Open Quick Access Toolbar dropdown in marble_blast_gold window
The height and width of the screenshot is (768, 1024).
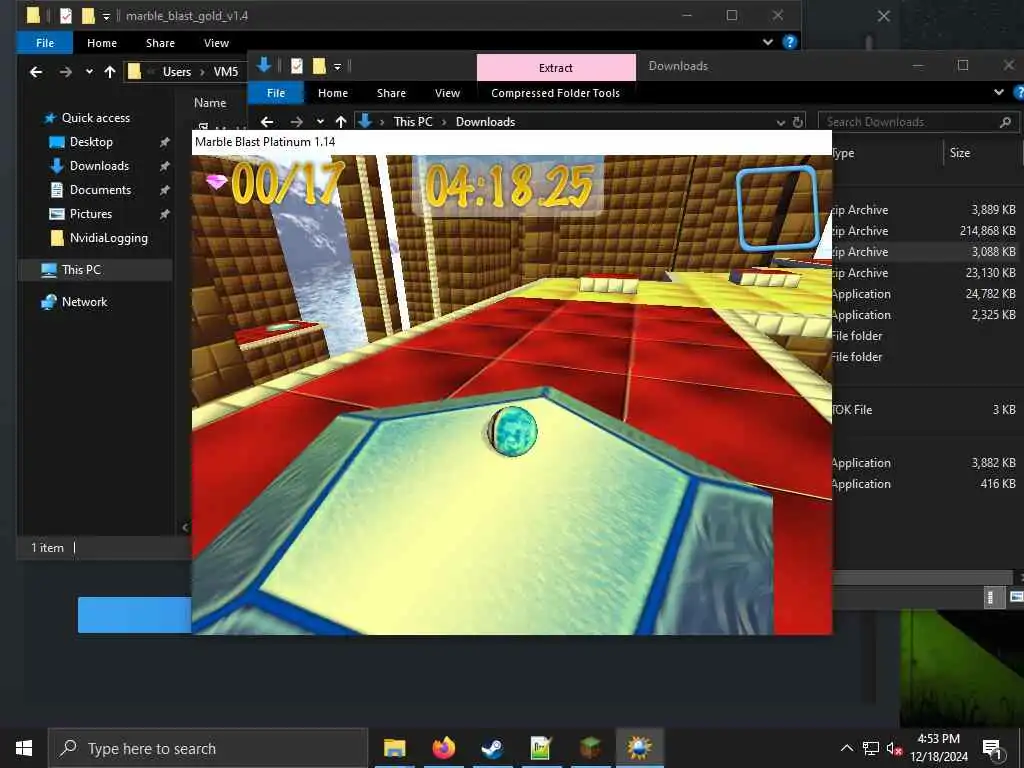pos(106,16)
